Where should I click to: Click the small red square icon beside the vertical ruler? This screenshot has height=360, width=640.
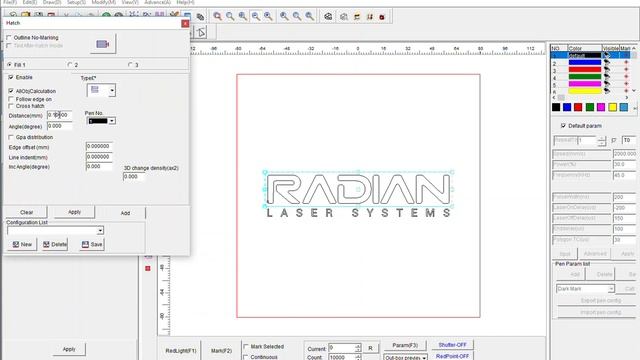[148, 268]
